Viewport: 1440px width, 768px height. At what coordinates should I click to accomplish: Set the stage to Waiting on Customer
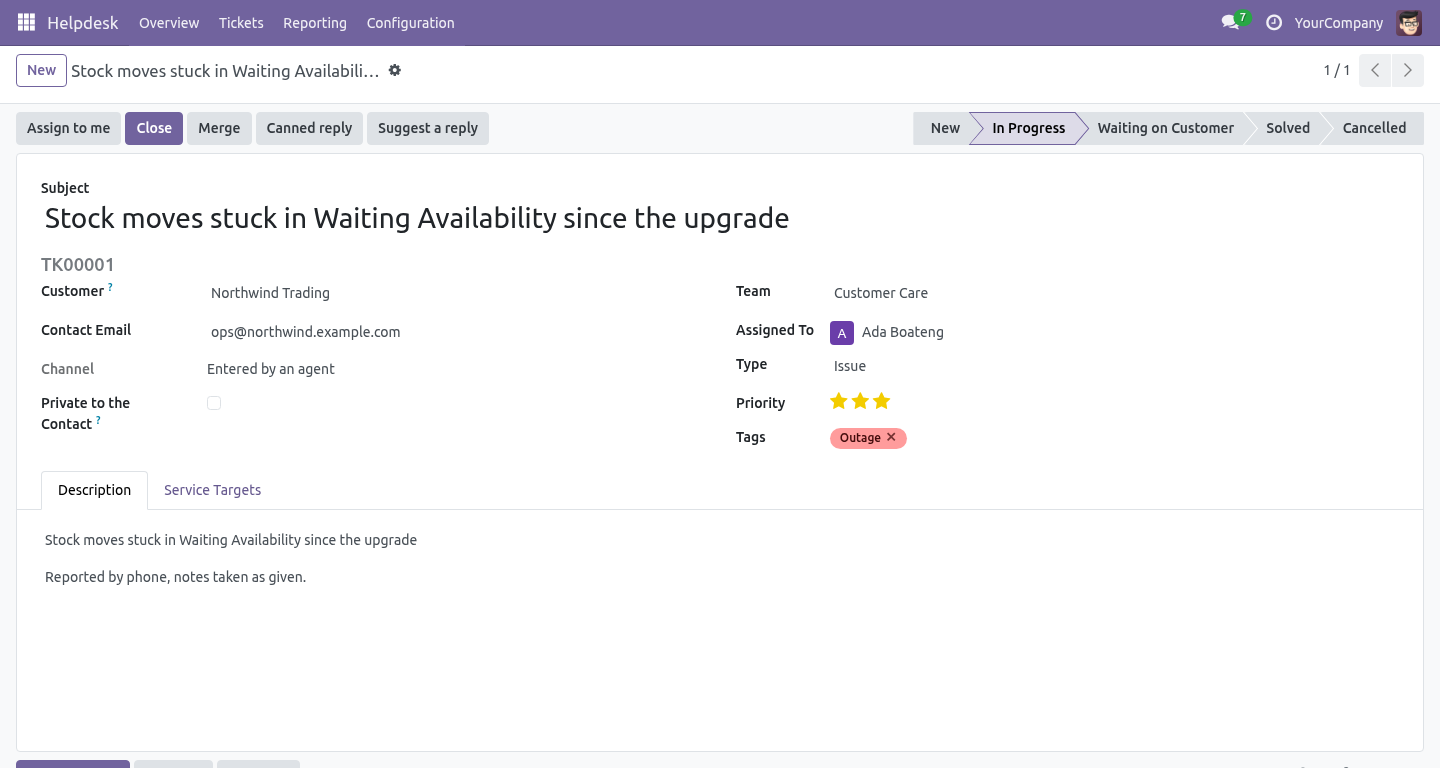1165,128
